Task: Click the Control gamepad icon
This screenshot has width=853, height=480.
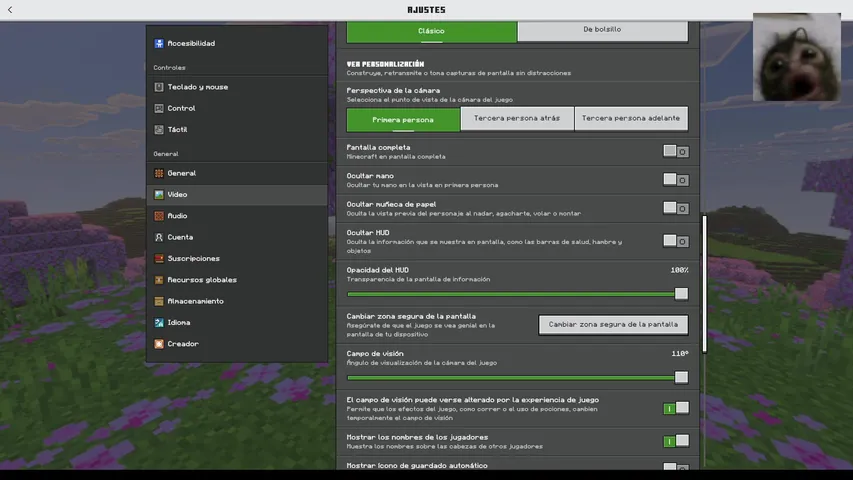Action: [159, 108]
